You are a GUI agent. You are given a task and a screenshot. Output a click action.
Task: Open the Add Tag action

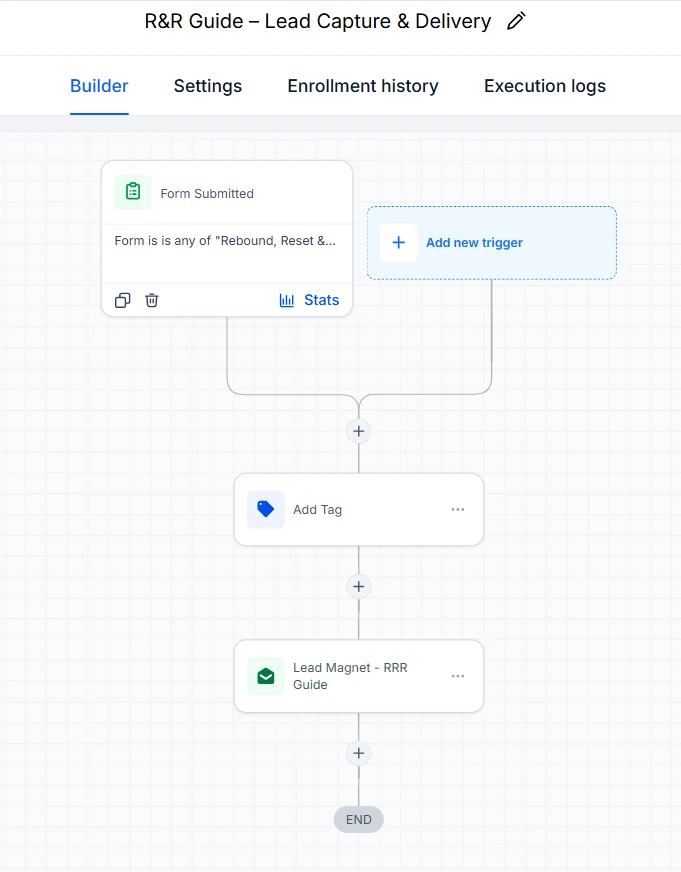click(x=359, y=509)
